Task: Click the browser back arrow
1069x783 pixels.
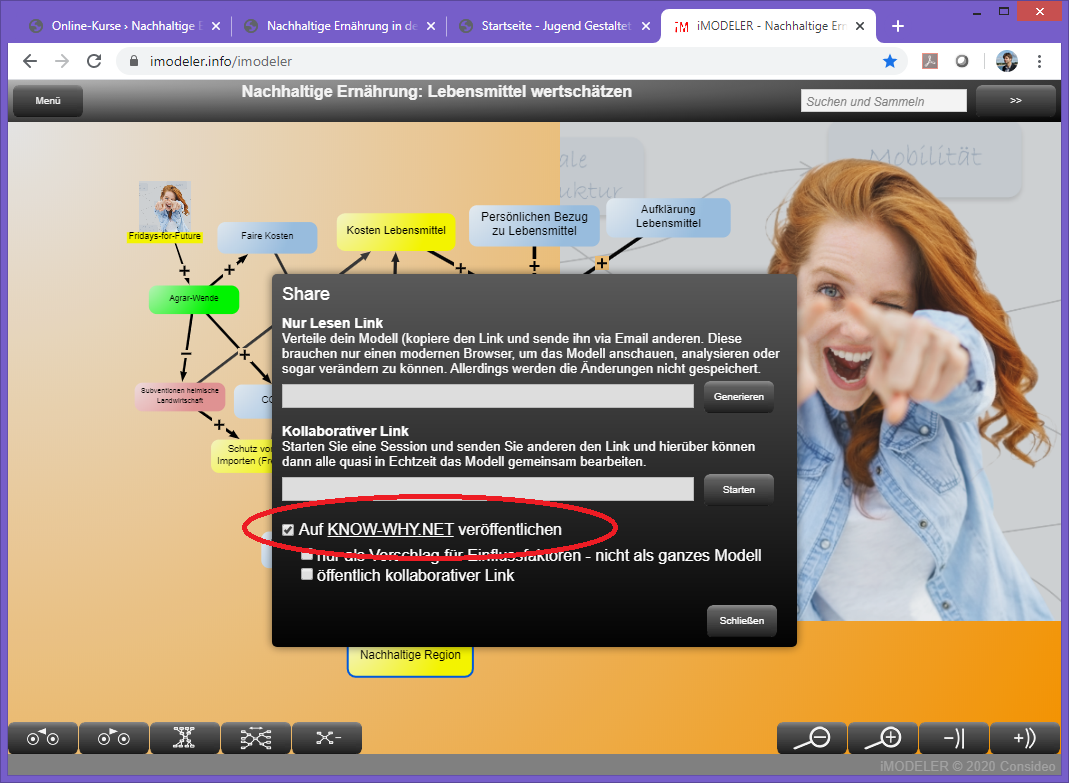Action: pos(30,61)
